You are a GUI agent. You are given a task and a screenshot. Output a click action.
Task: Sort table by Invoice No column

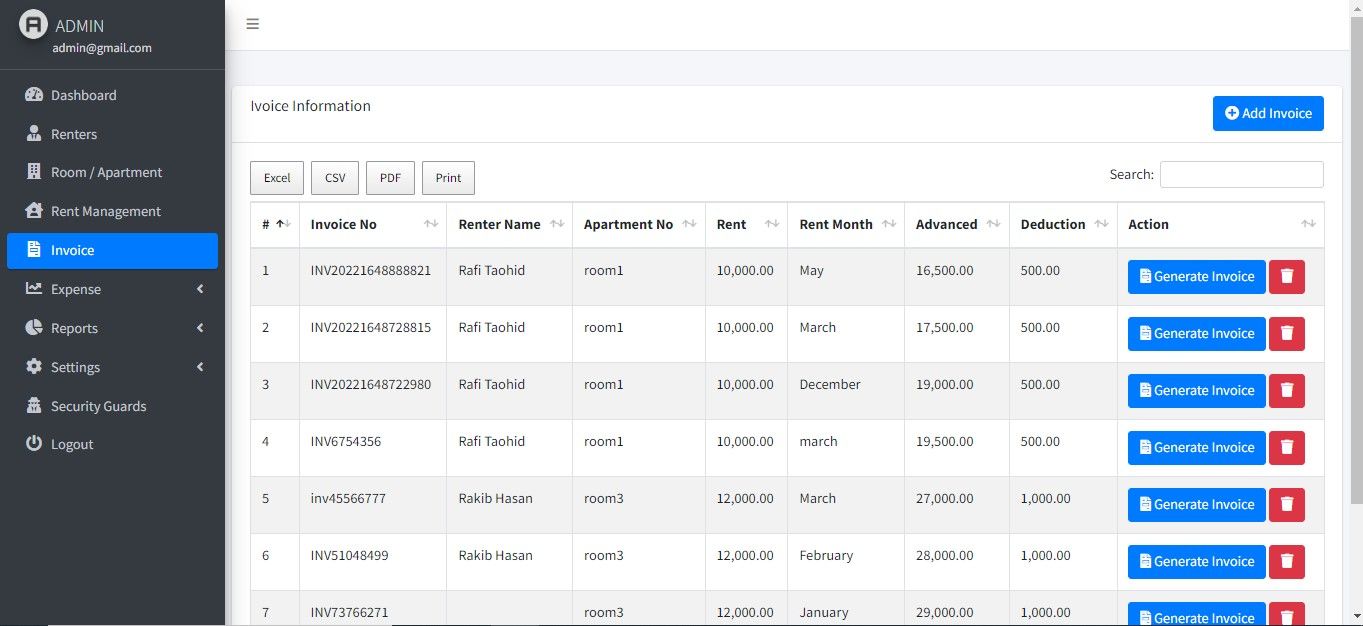click(373, 225)
